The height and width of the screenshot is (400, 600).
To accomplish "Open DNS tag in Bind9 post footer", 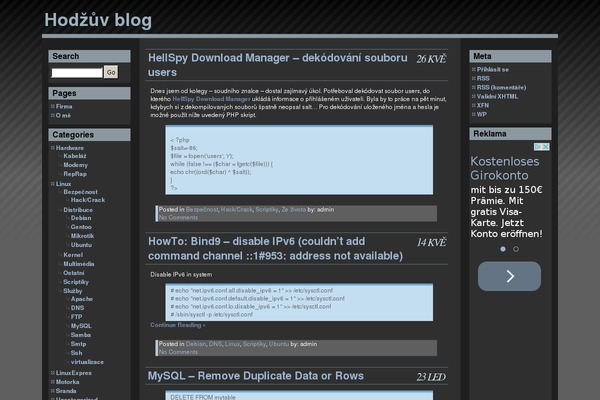I will [x=215, y=344].
